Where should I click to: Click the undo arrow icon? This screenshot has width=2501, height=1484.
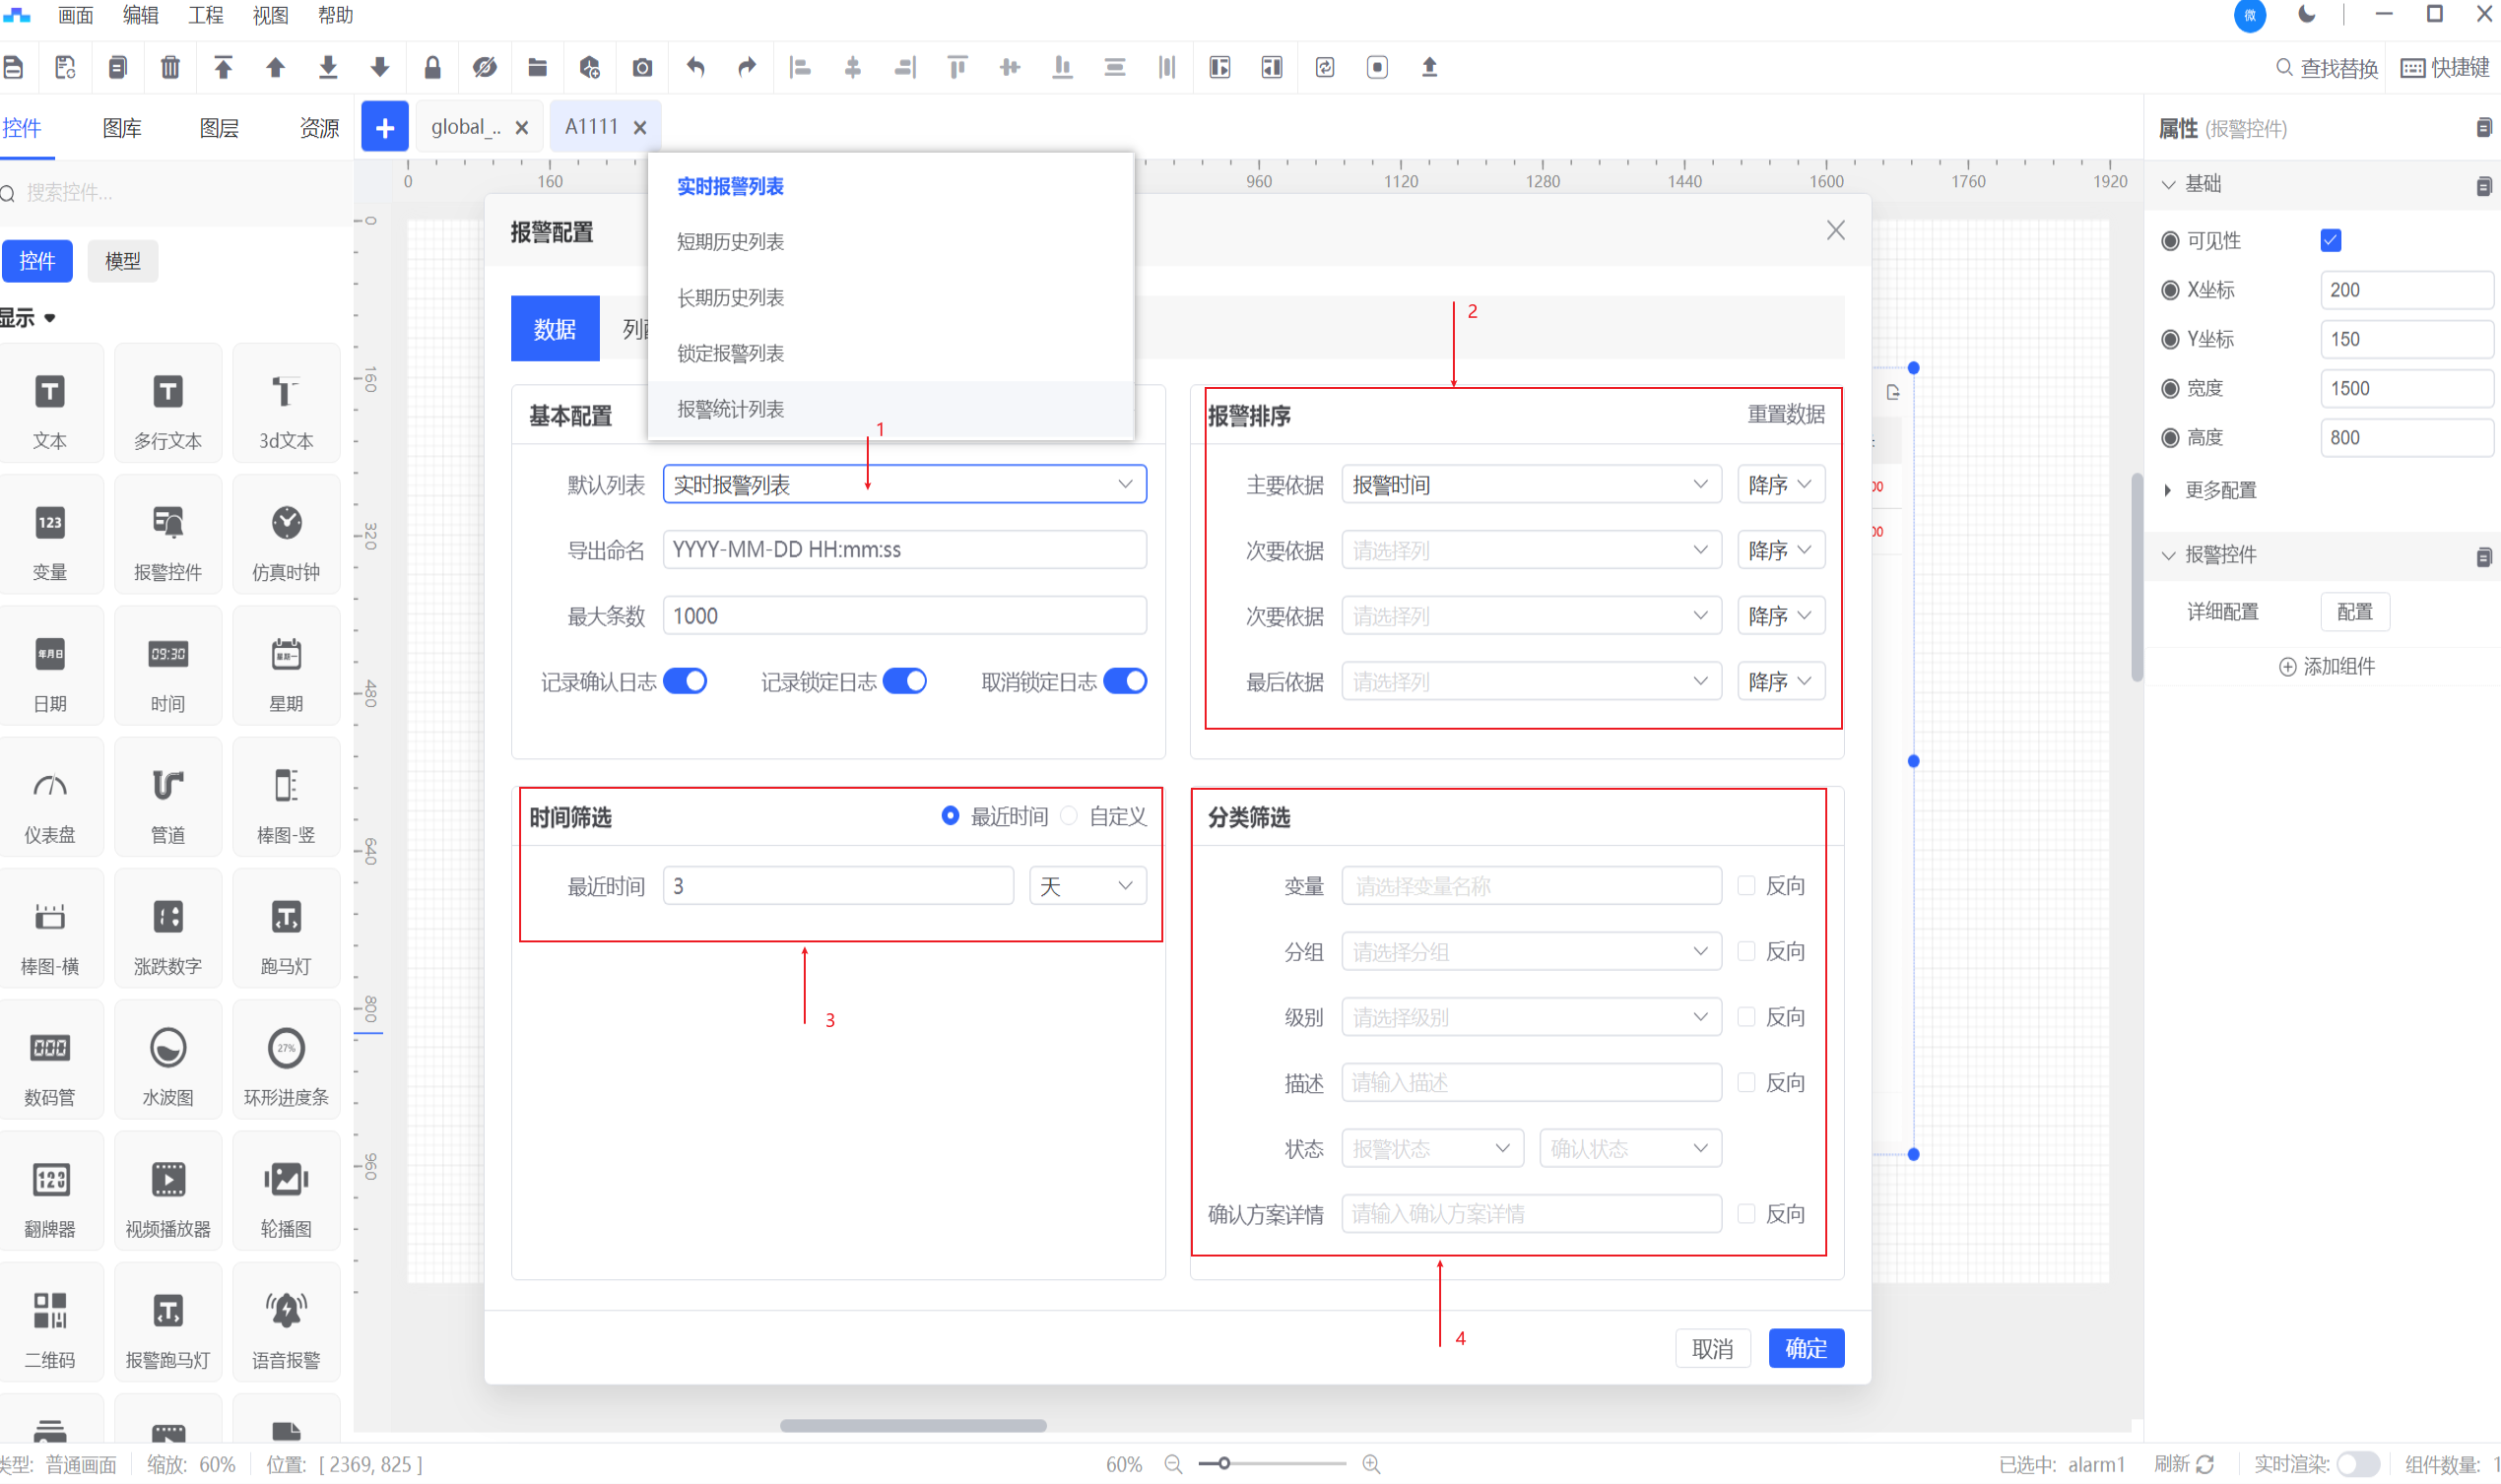[x=695, y=67]
